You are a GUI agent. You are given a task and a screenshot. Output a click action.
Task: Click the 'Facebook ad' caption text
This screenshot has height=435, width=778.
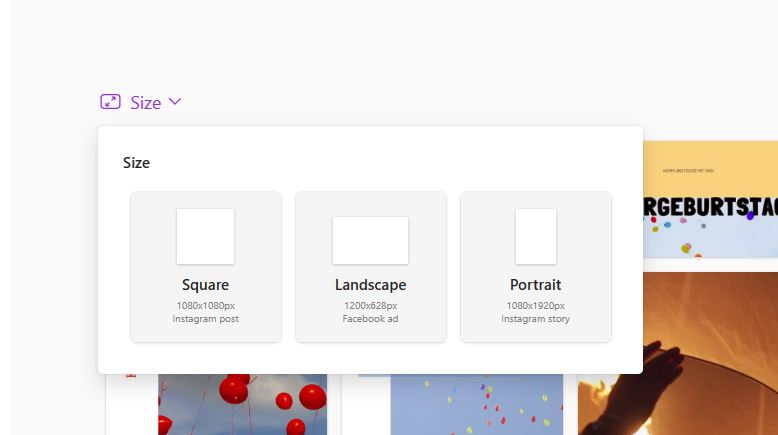370,319
